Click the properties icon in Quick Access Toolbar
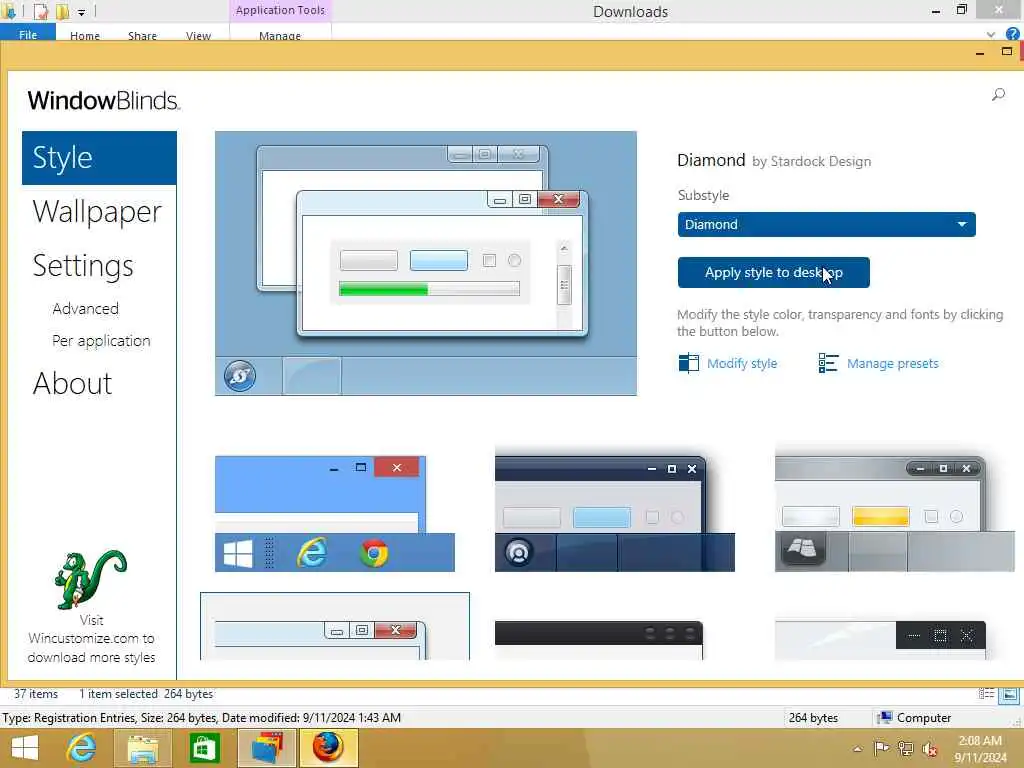 pos(40,11)
